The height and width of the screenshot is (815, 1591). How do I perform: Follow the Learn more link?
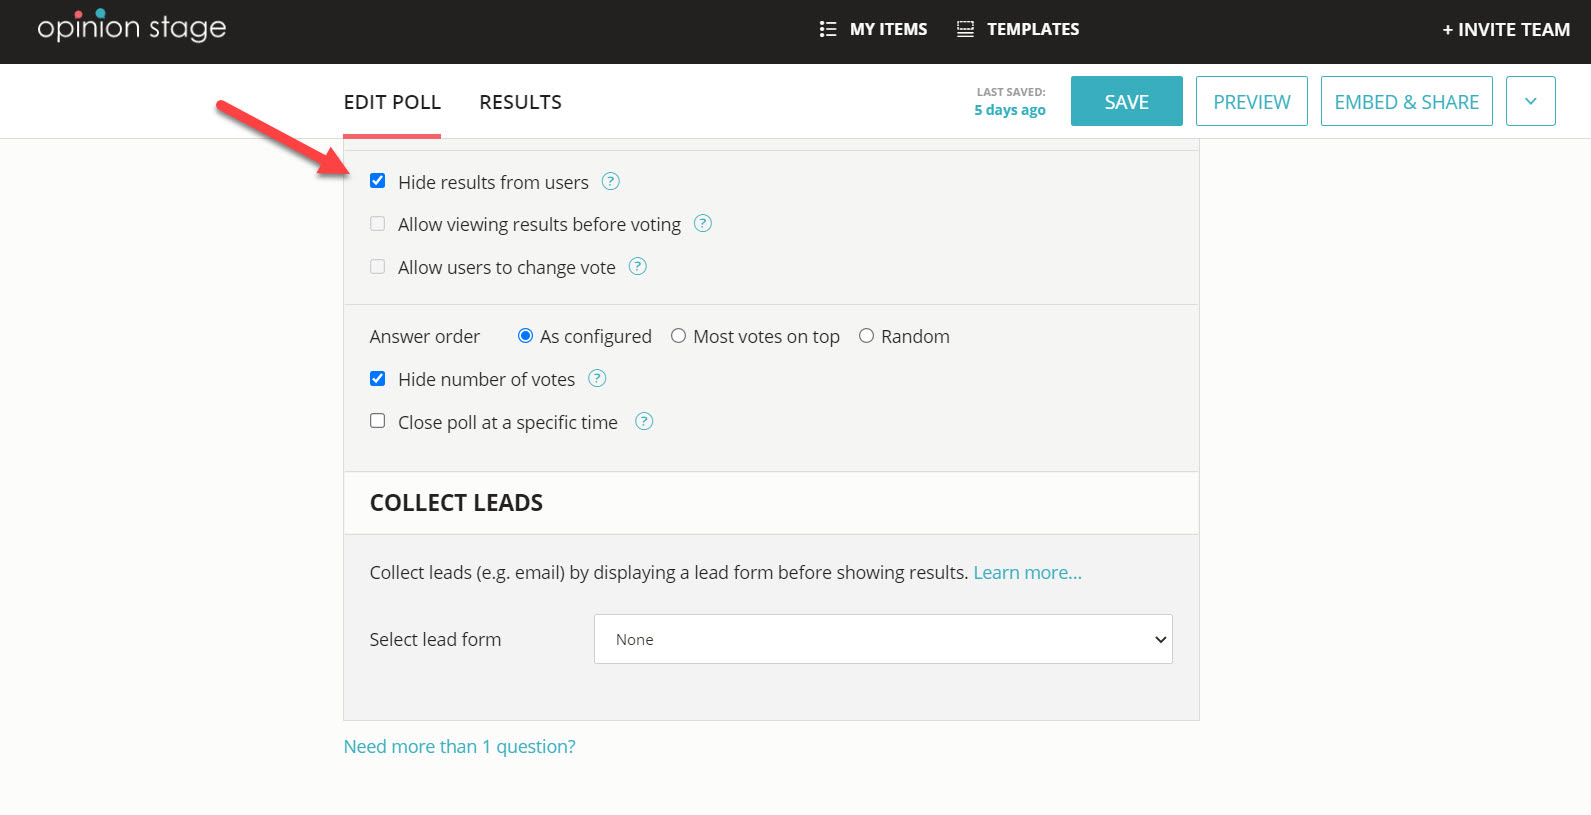coord(1027,573)
